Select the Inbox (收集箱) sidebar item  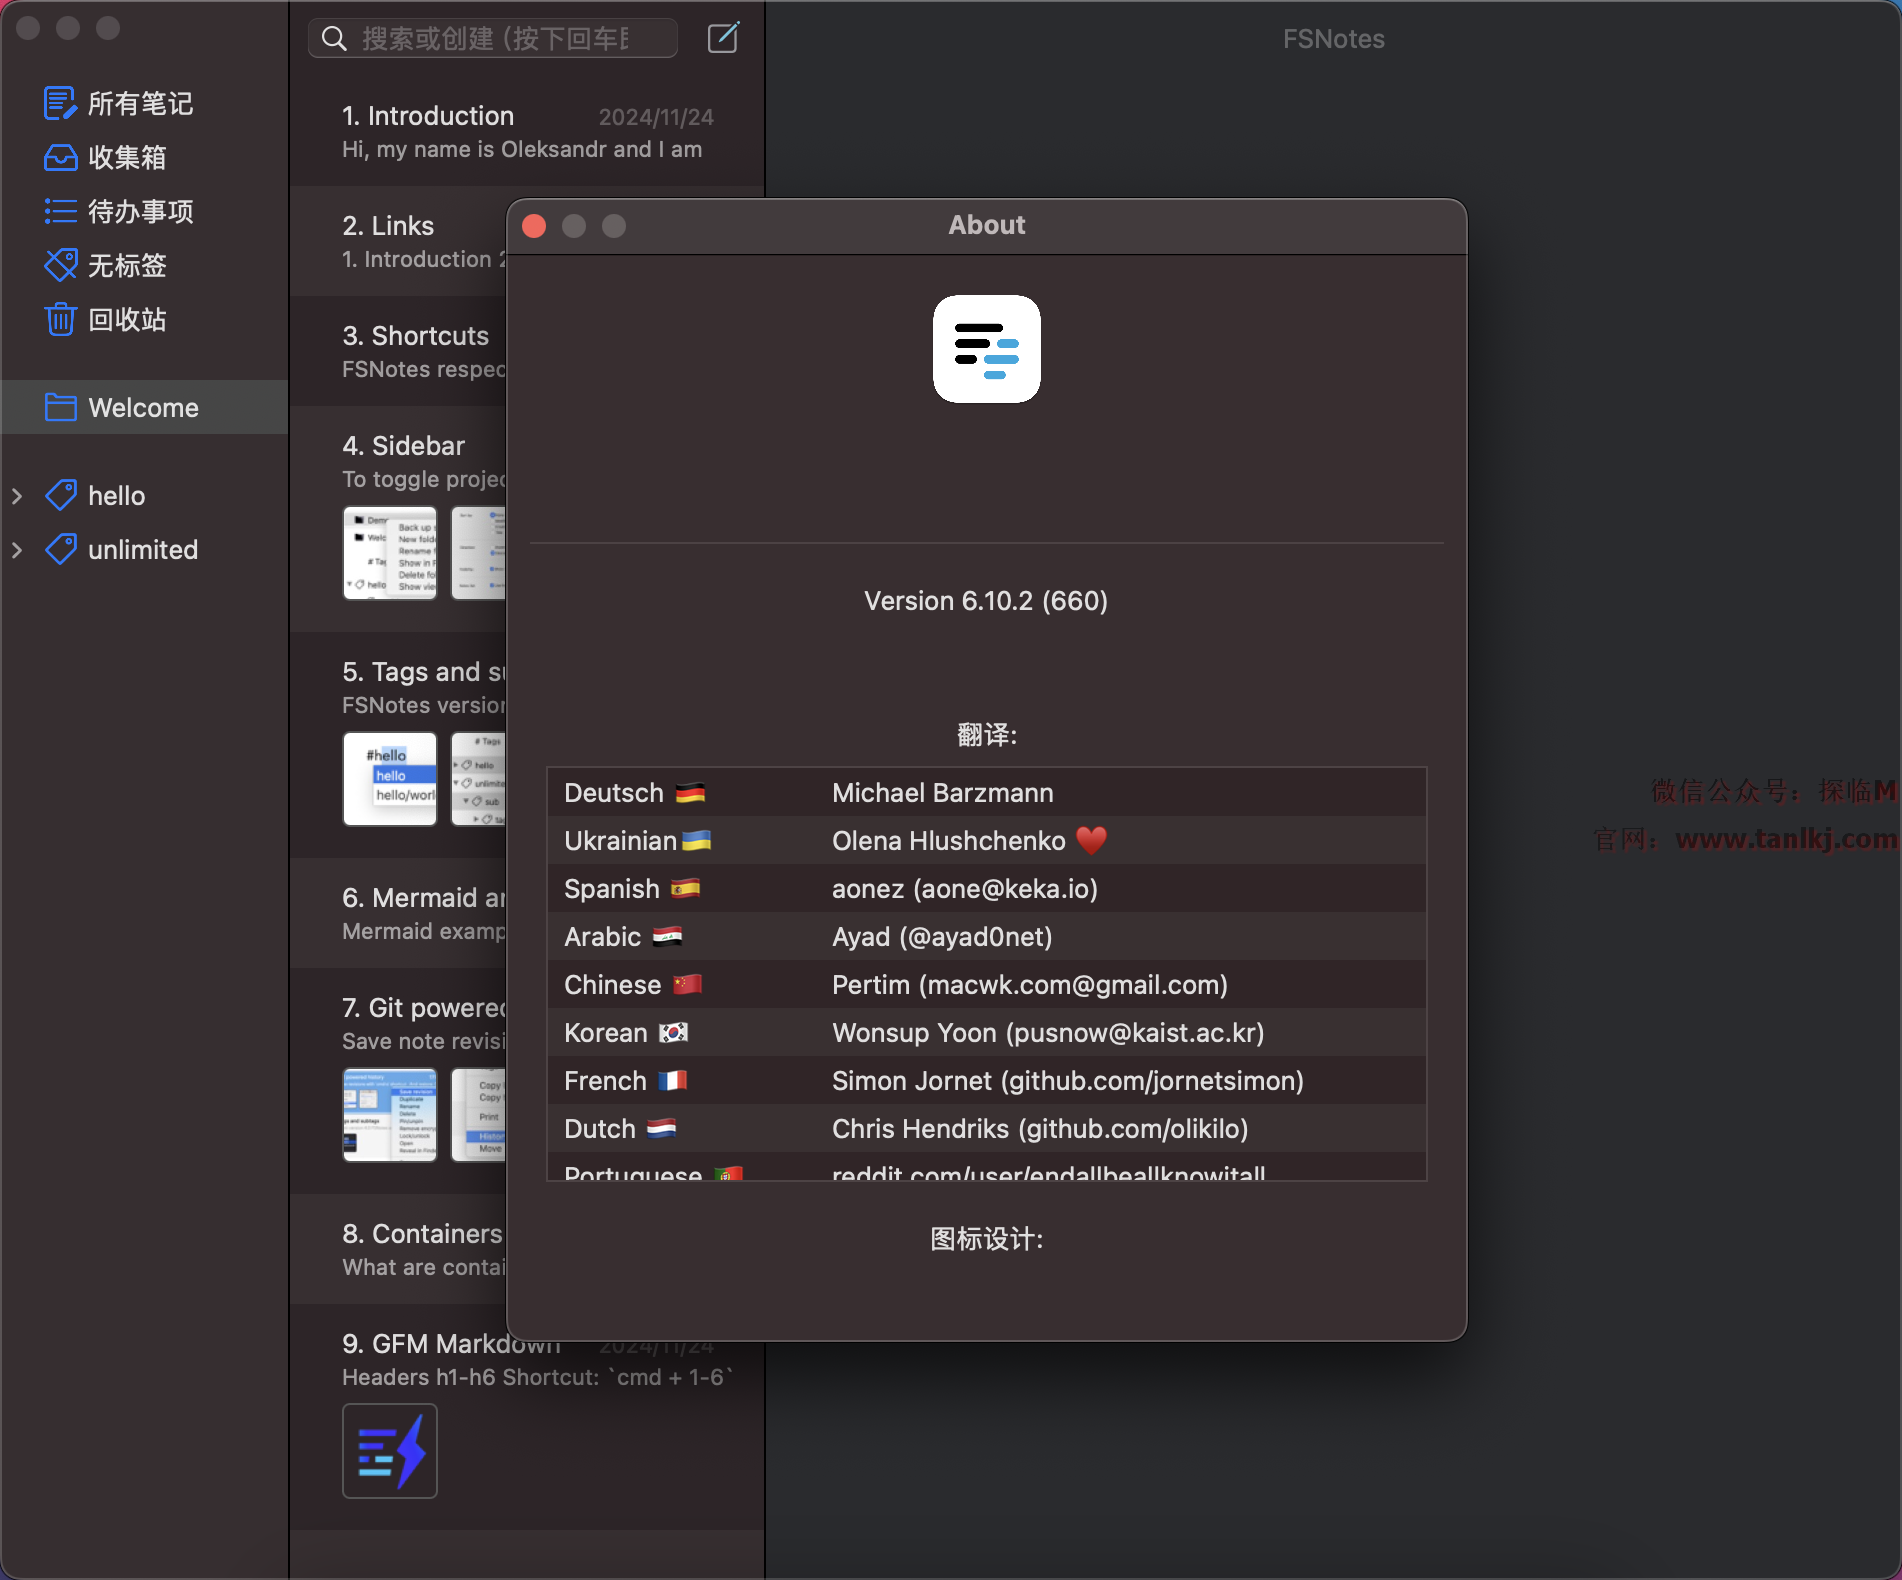[127, 157]
